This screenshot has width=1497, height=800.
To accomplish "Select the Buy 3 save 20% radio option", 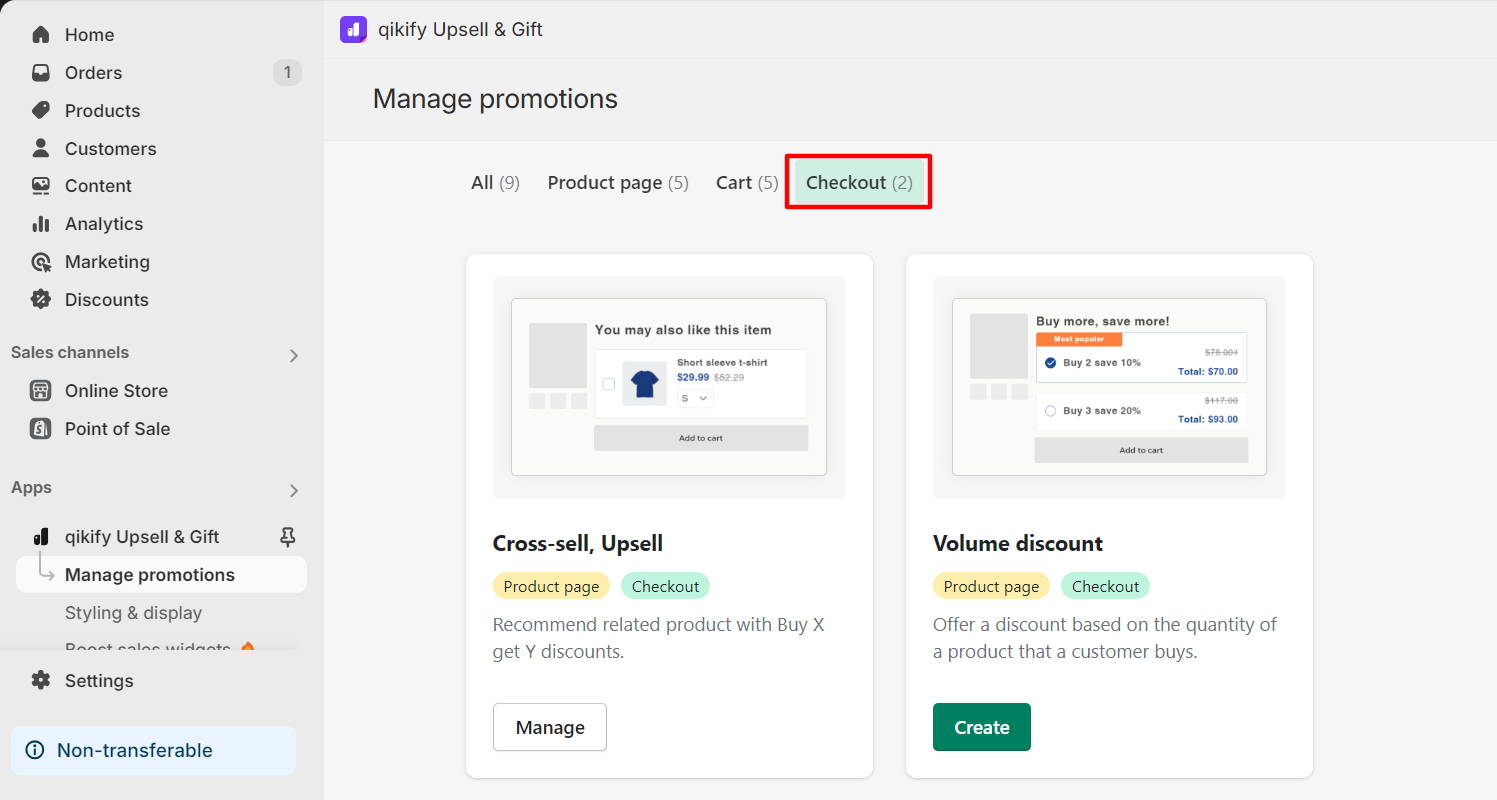I will click(1050, 410).
